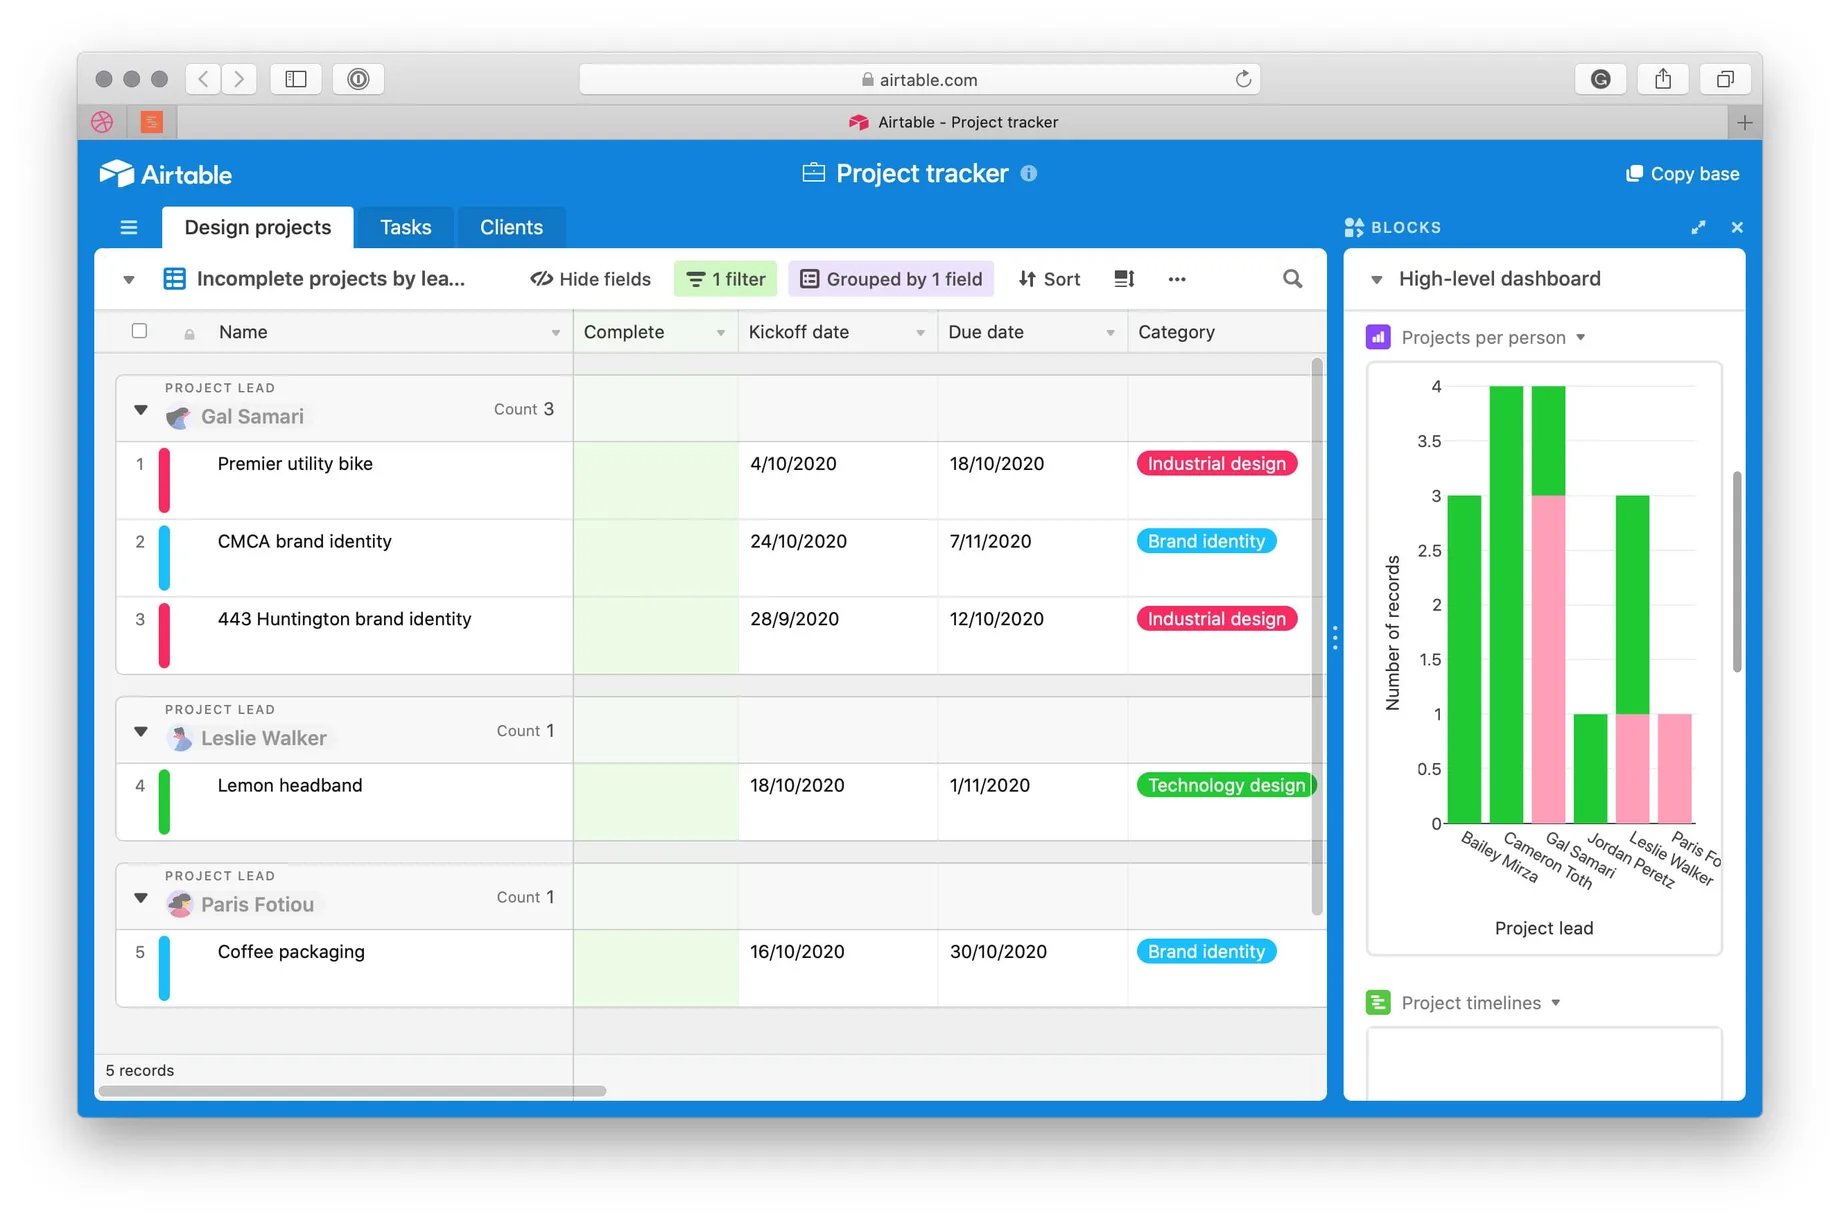Click Safari back button

pos(203,79)
